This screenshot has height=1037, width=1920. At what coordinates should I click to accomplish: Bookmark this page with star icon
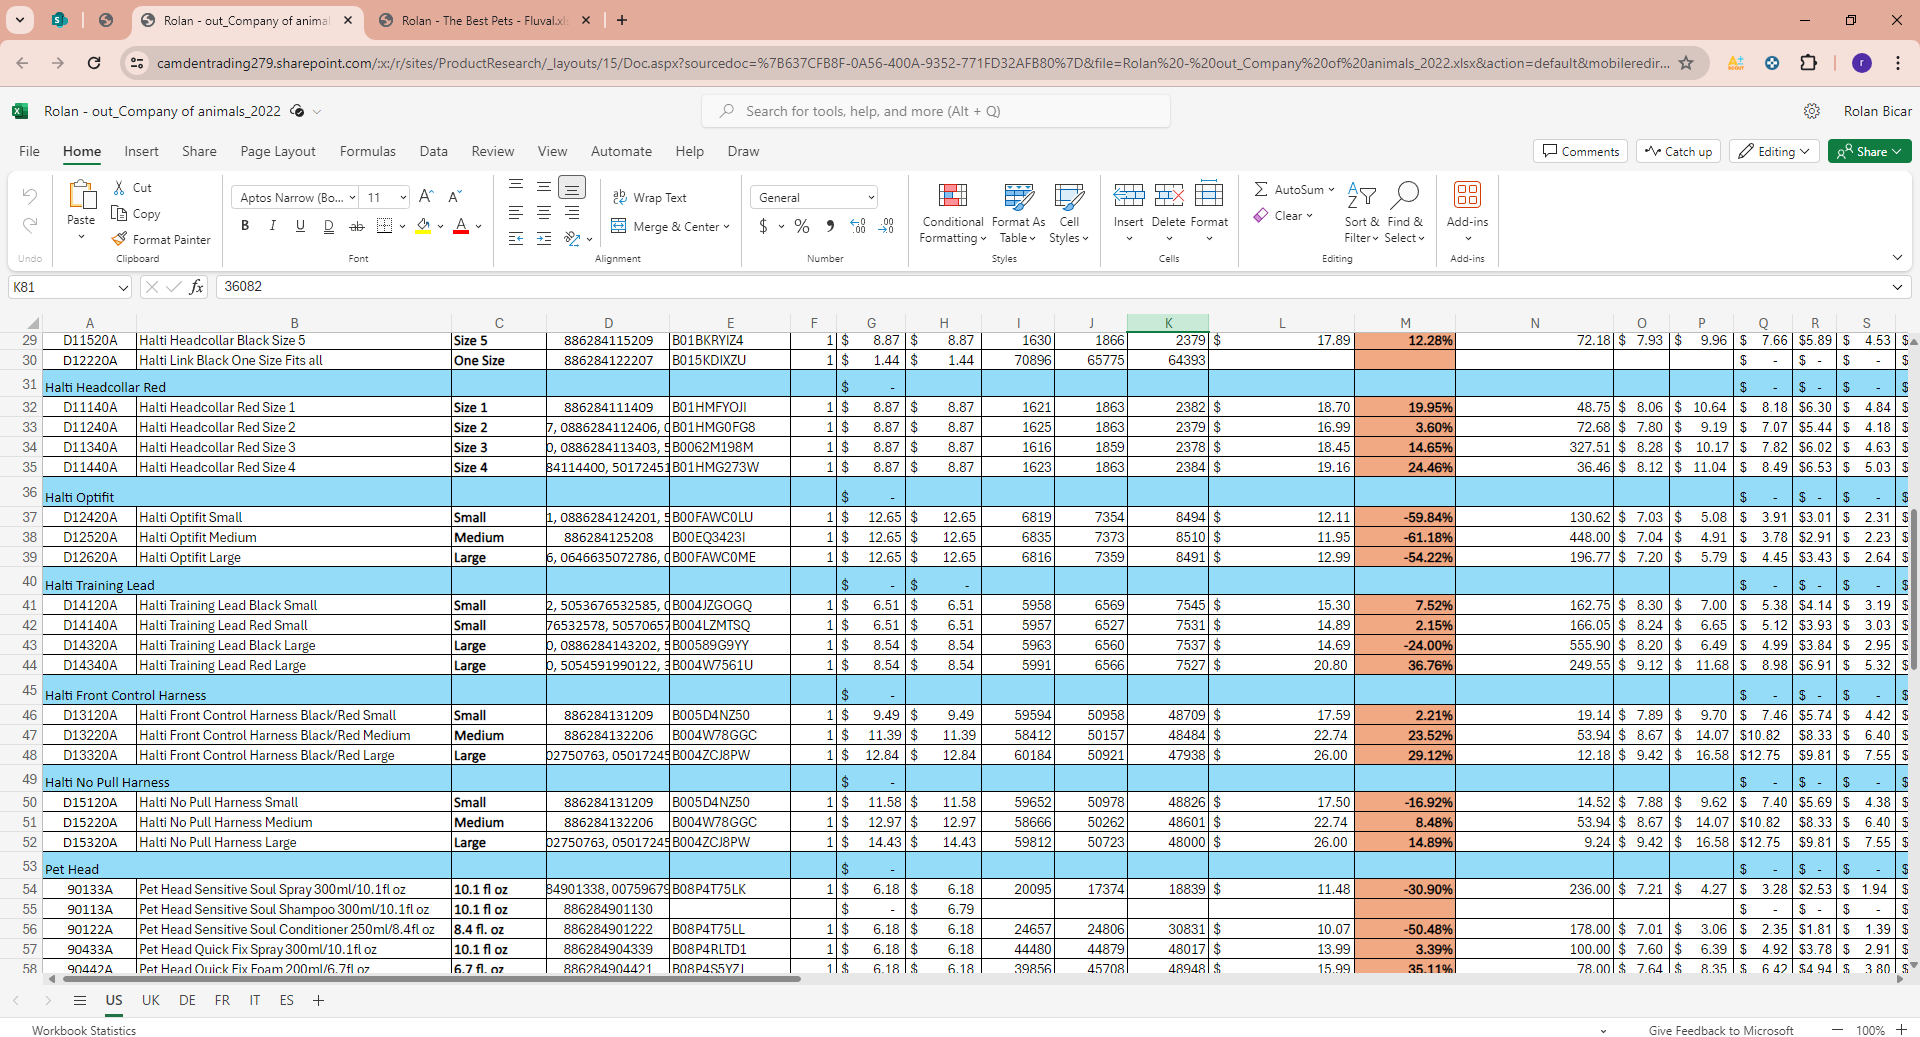pyautogui.click(x=1686, y=63)
